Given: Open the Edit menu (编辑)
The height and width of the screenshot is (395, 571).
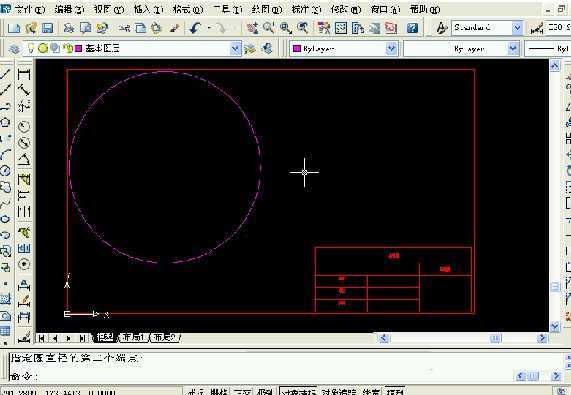Looking at the screenshot, I should (69, 9).
